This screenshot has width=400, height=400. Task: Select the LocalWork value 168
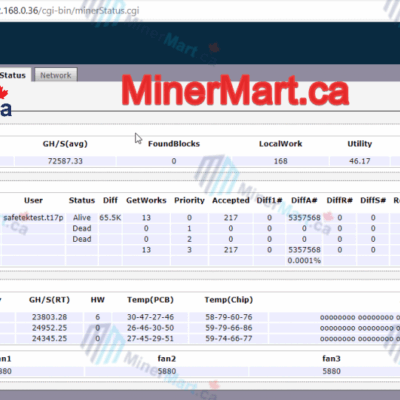pyautogui.click(x=280, y=161)
